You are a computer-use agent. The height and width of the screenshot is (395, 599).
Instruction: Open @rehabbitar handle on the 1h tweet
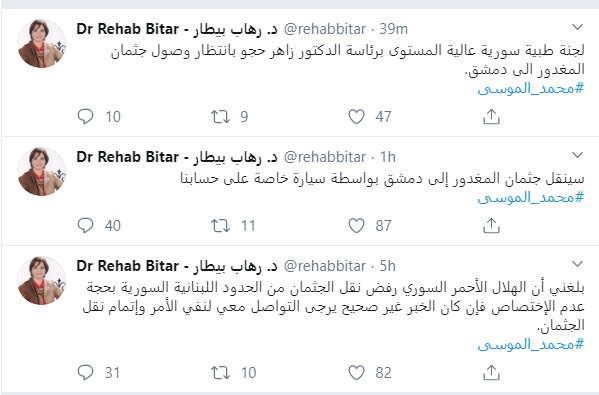[x=325, y=157]
